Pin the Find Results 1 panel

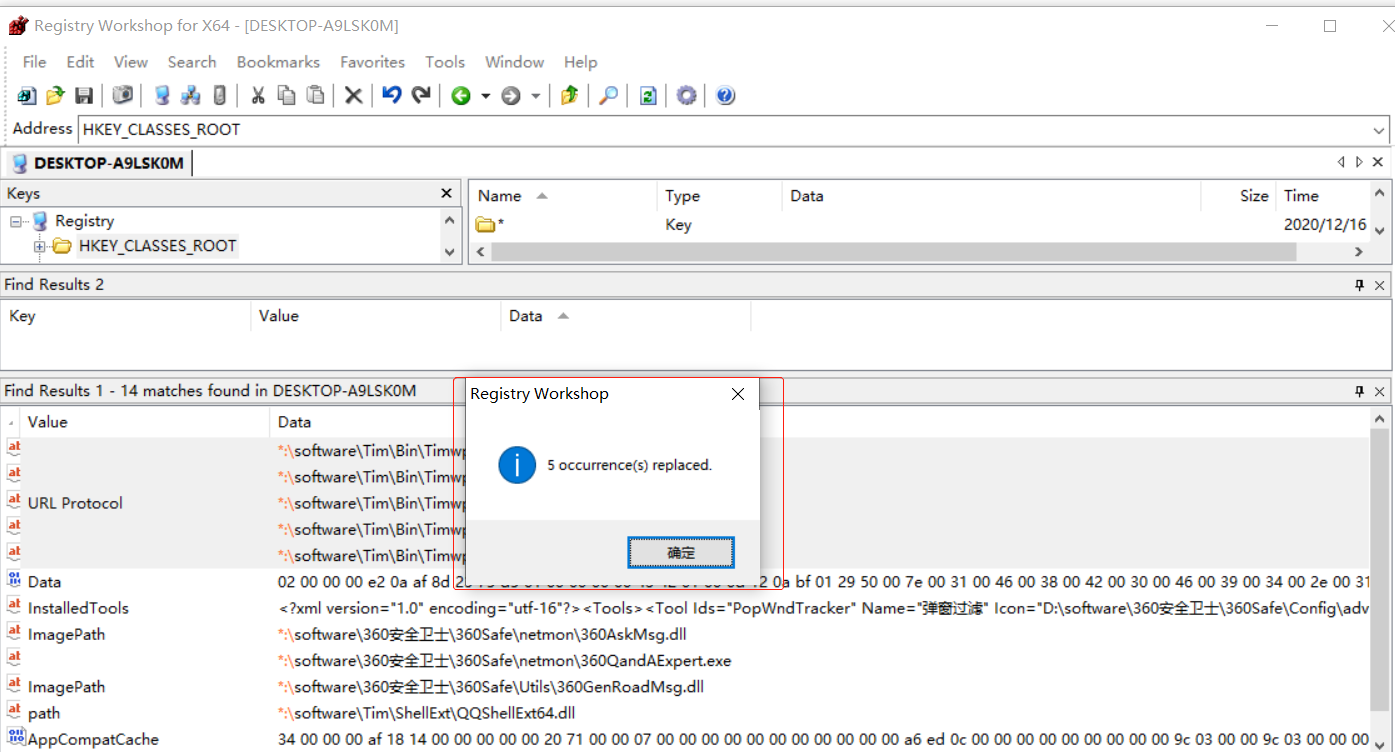click(1359, 391)
